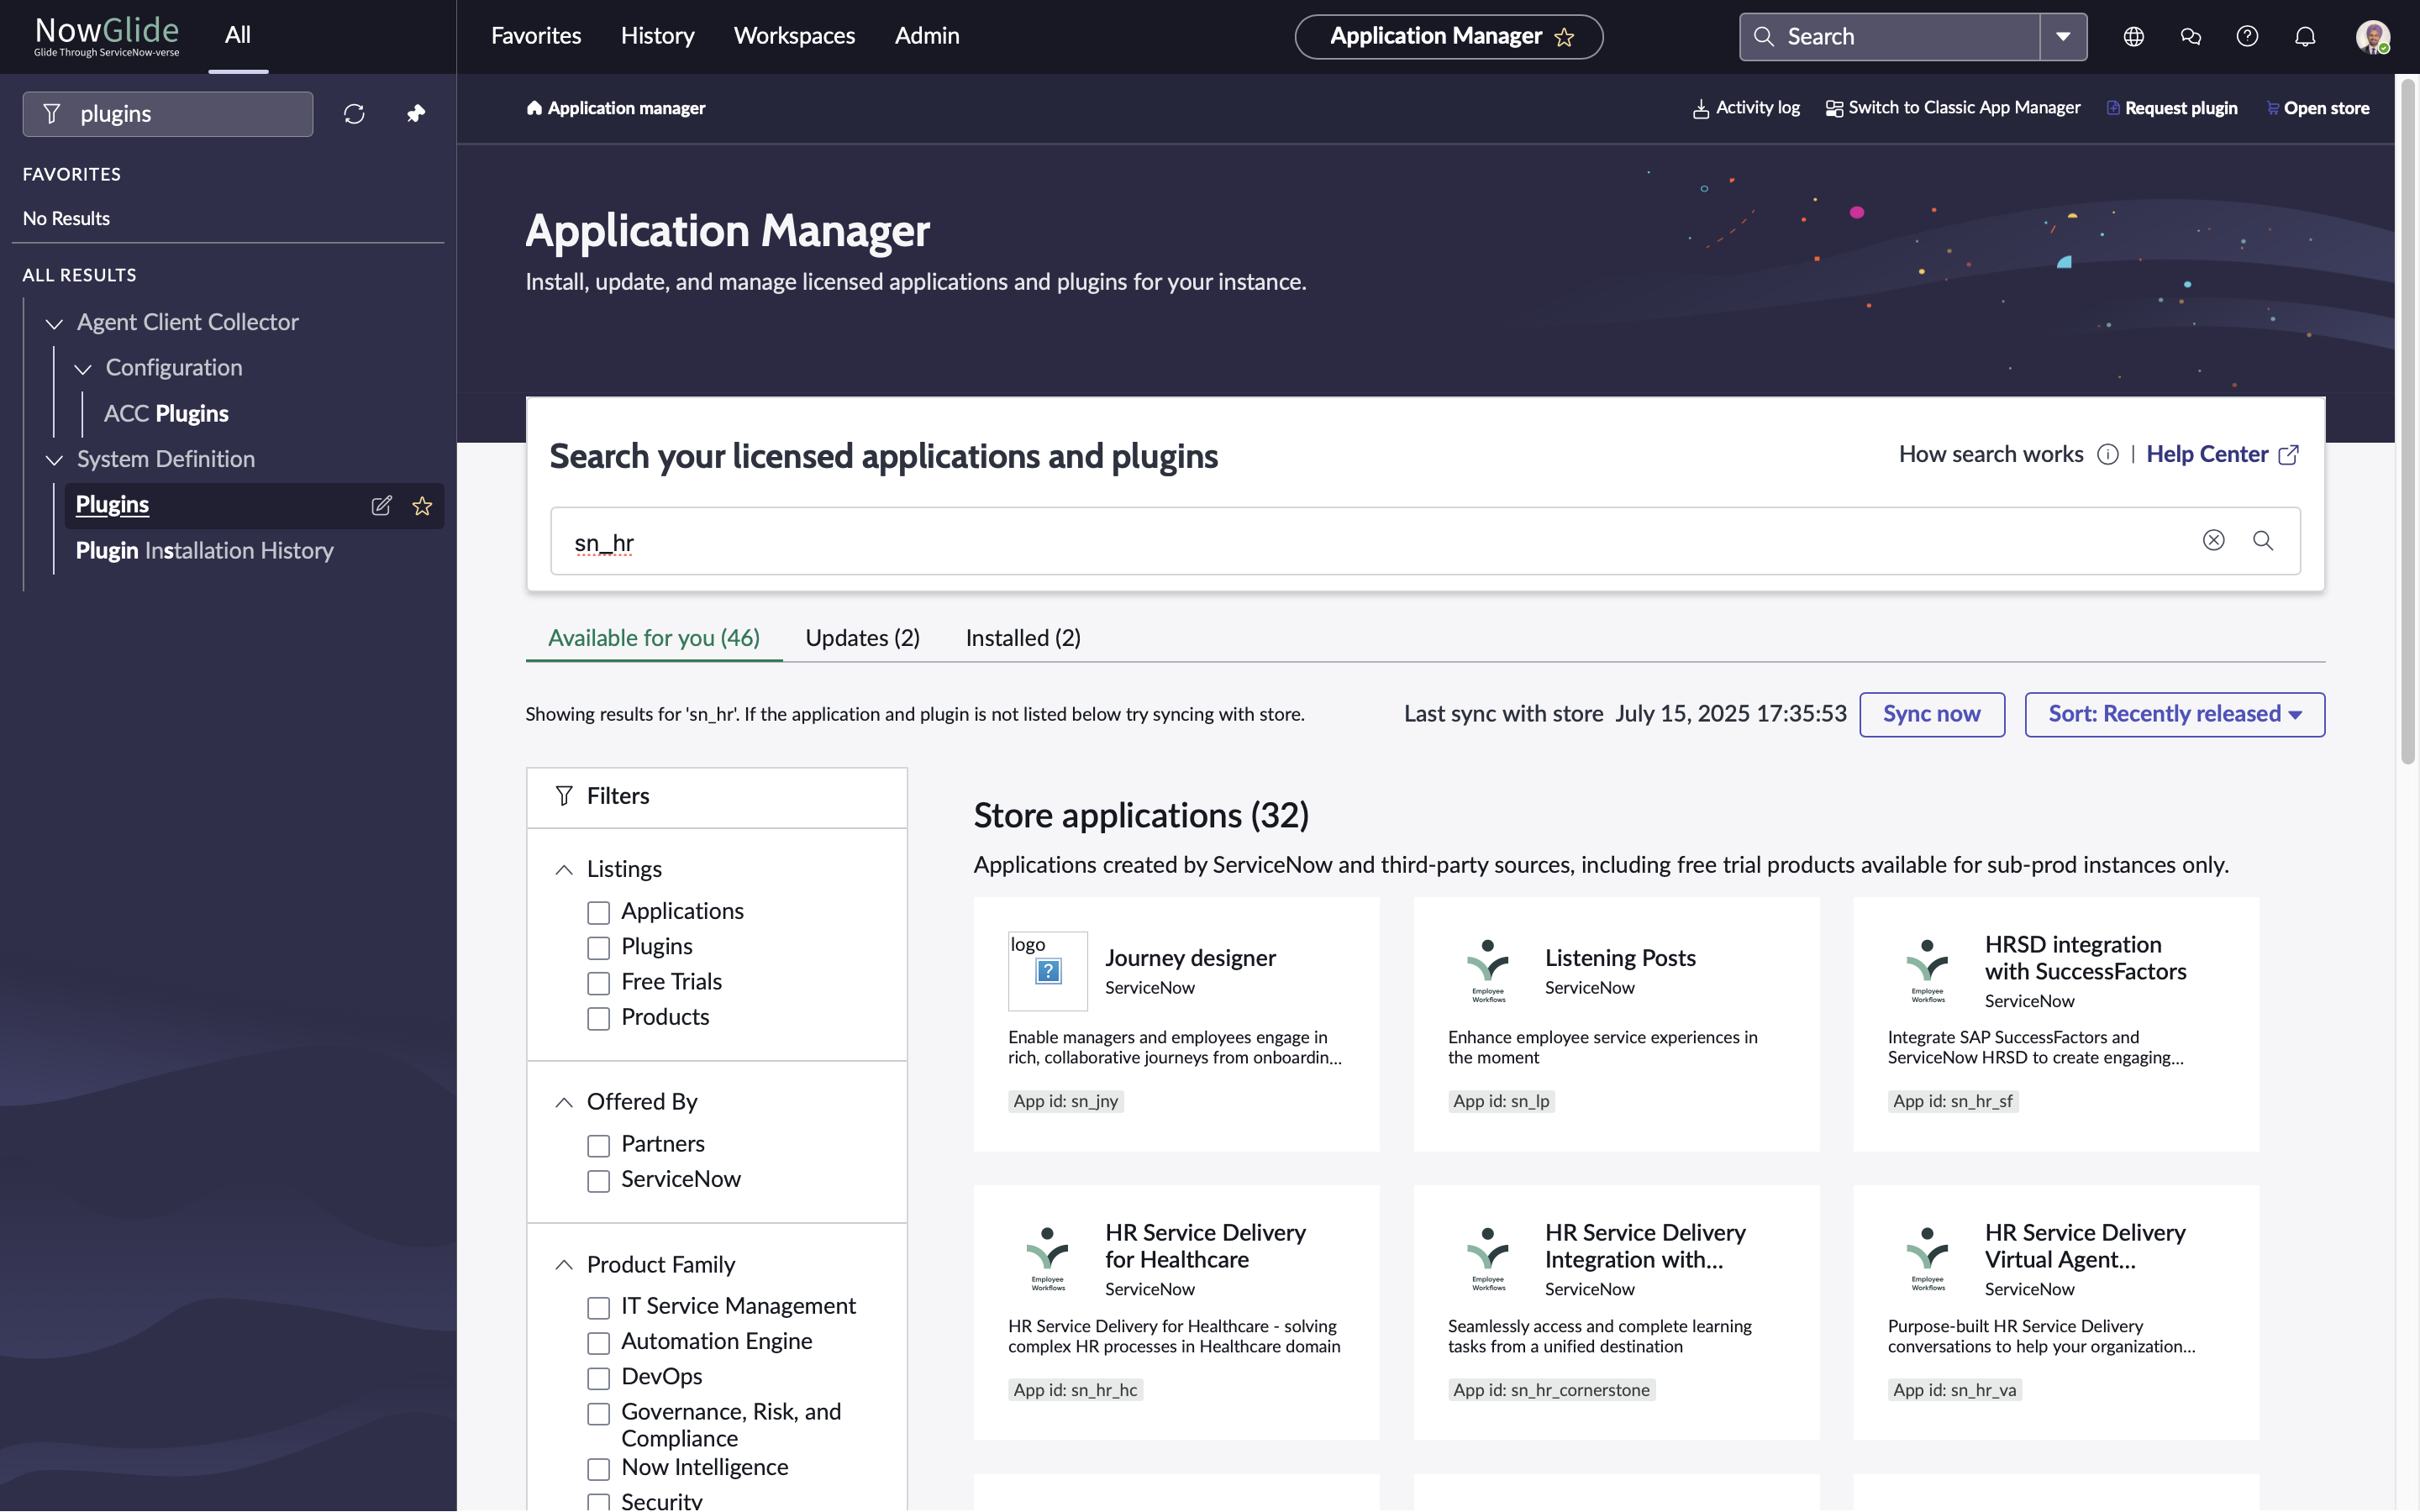Click the global Search field
This screenshot has width=2420, height=1512.
click(x=1890, y=37)
